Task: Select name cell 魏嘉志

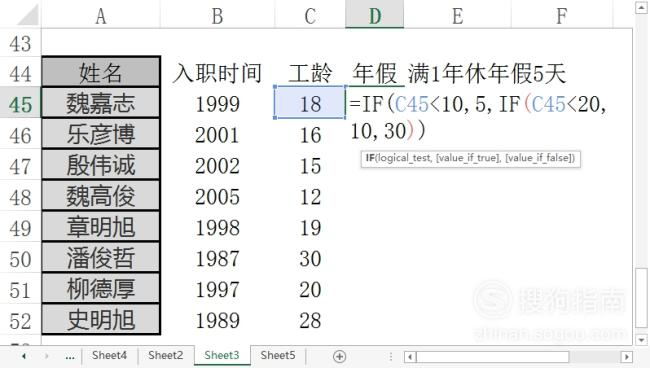Action: click(101, 103)
